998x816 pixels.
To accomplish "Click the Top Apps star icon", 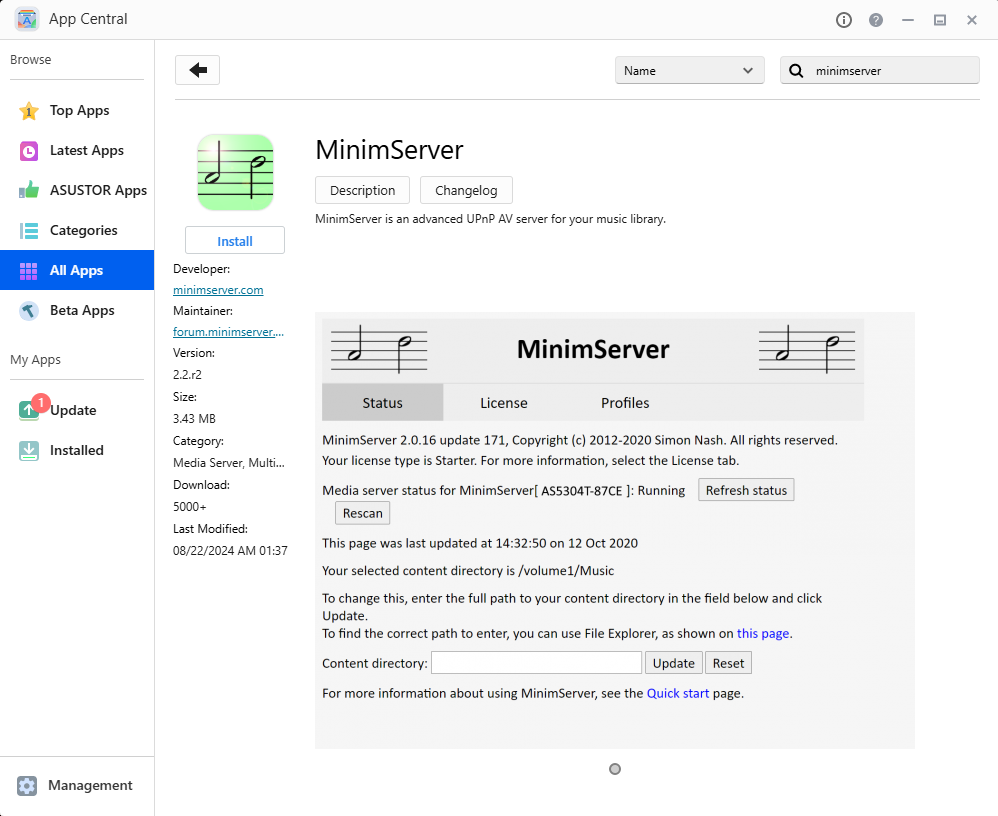I will tap(29, 111).
